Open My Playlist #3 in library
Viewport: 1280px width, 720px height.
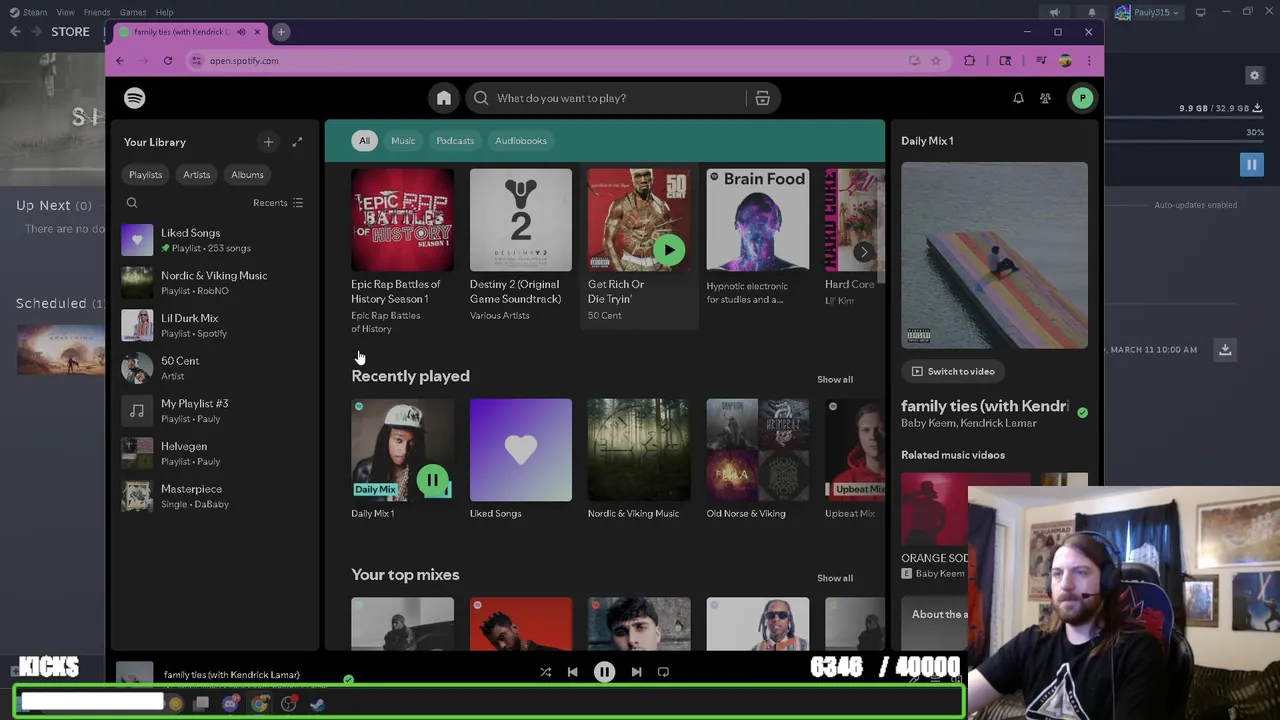[x=215, y=411]
